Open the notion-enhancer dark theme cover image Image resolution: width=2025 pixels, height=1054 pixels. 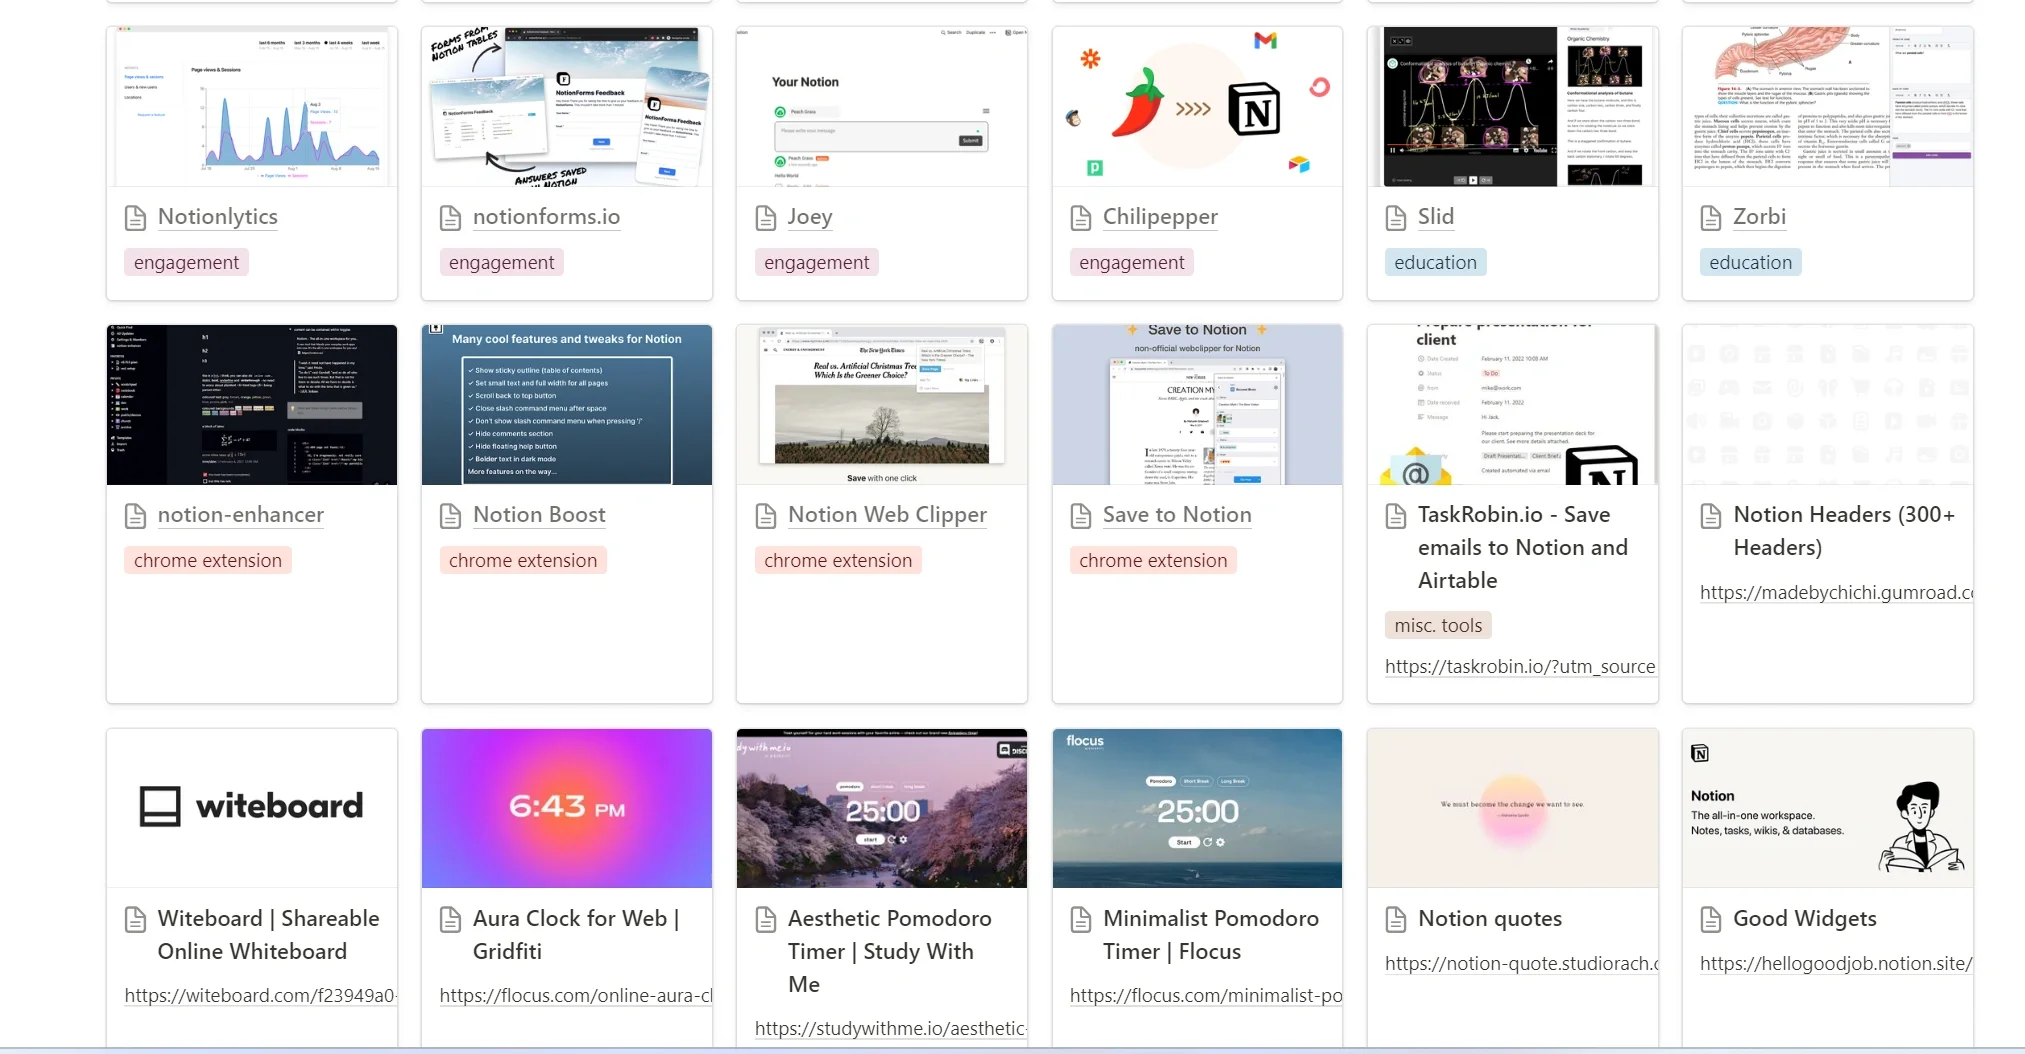coord(252,405)
